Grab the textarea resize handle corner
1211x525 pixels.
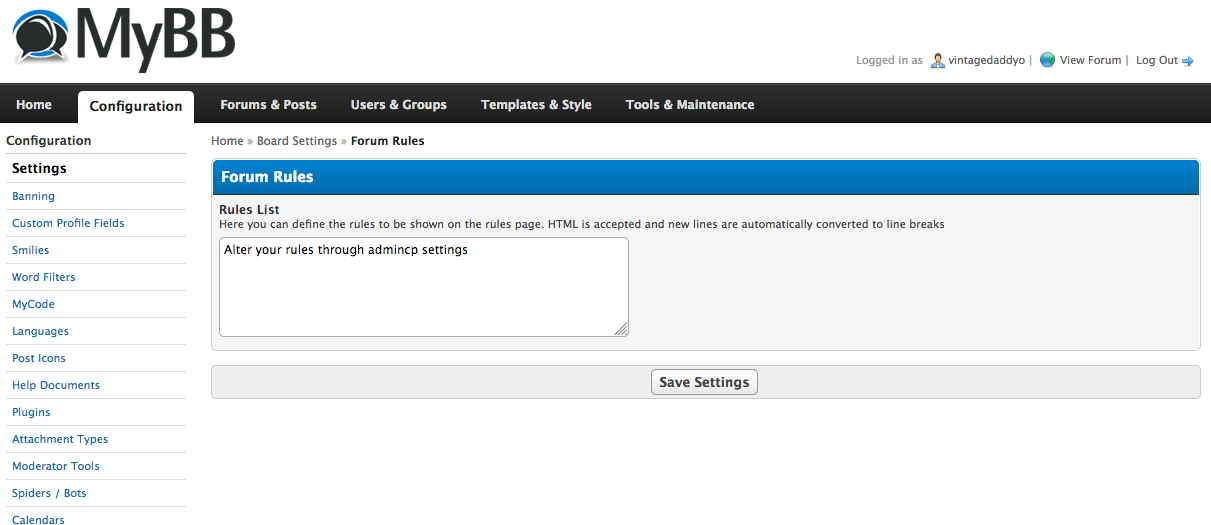[x=622, y=329]
